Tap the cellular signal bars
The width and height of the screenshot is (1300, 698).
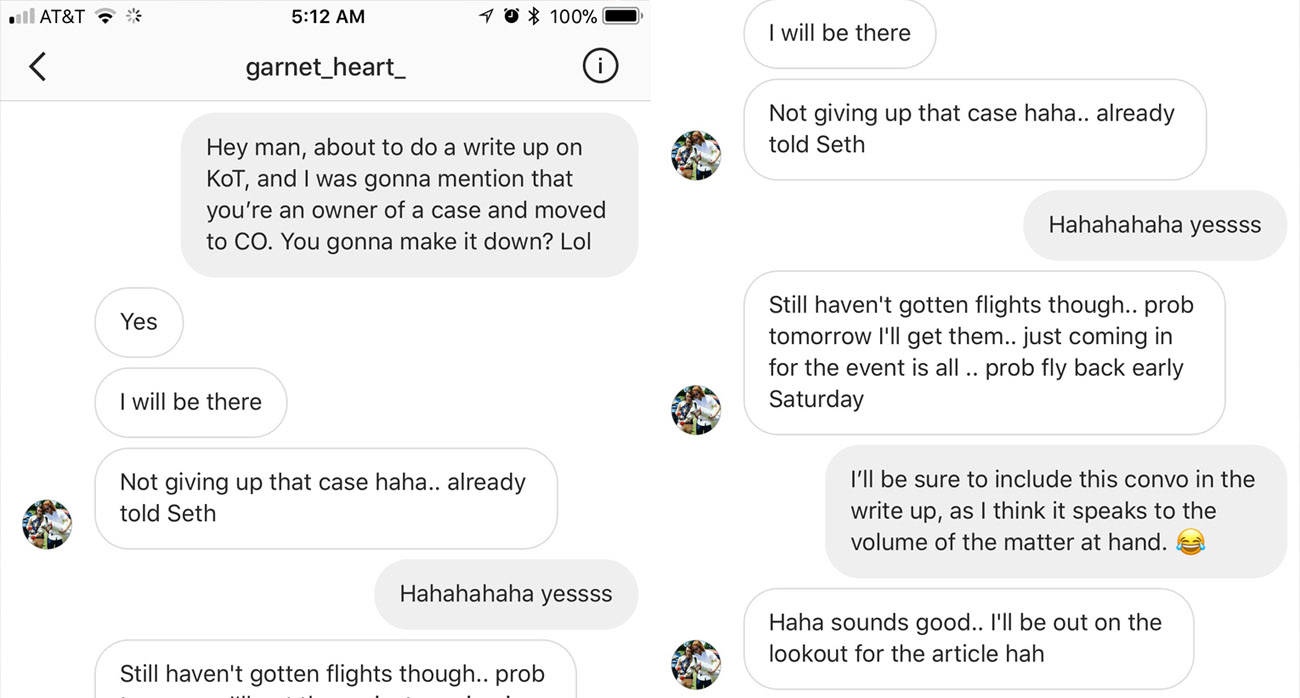pyautogui.click(x=21, y=17)
